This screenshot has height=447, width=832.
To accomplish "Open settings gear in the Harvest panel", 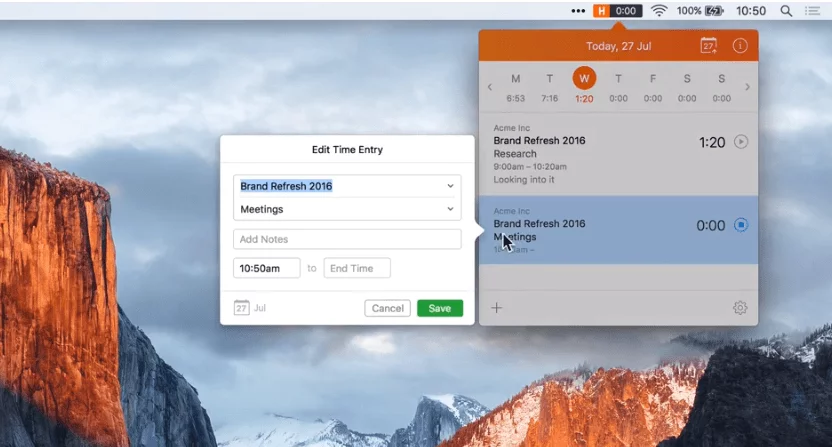I will pyautogui.click(x=740, y=308).
